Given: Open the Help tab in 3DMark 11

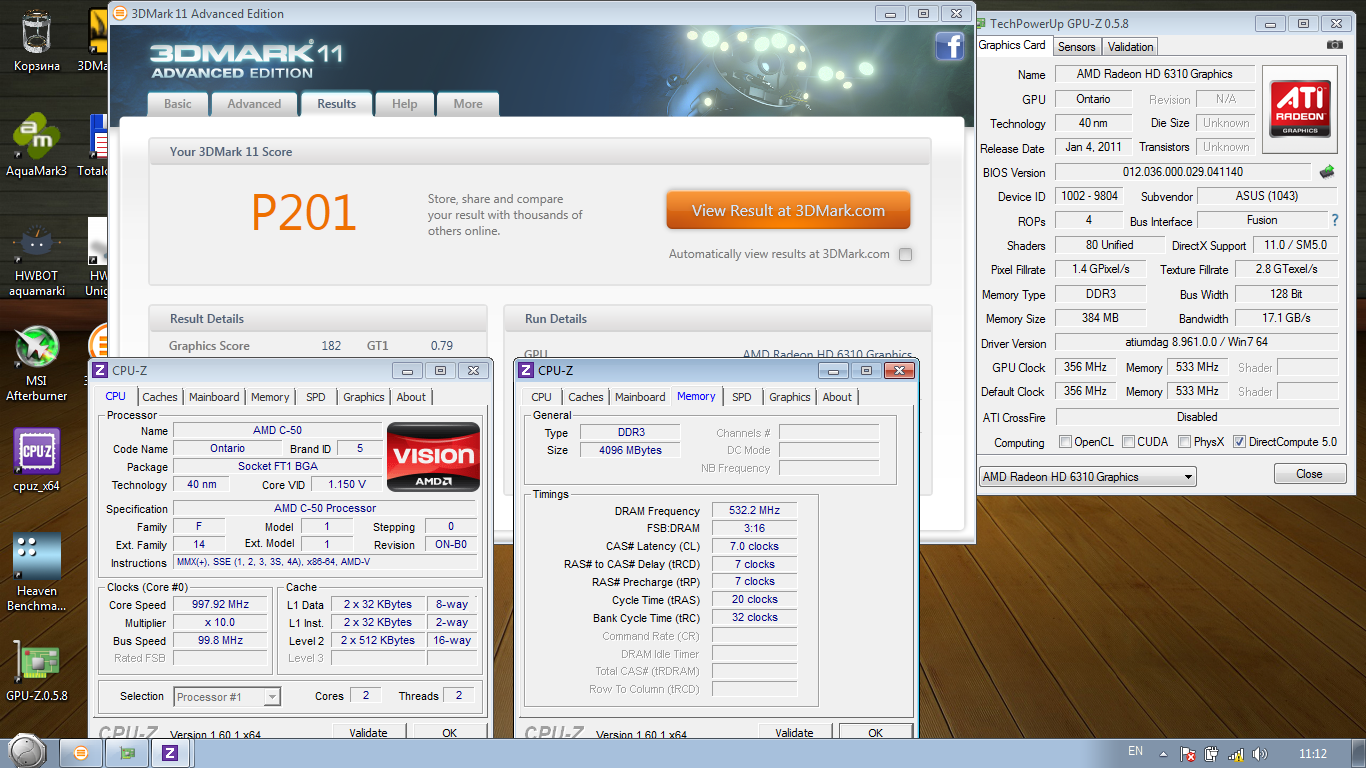Looking at the screenshot, I should tap(405, 104).
